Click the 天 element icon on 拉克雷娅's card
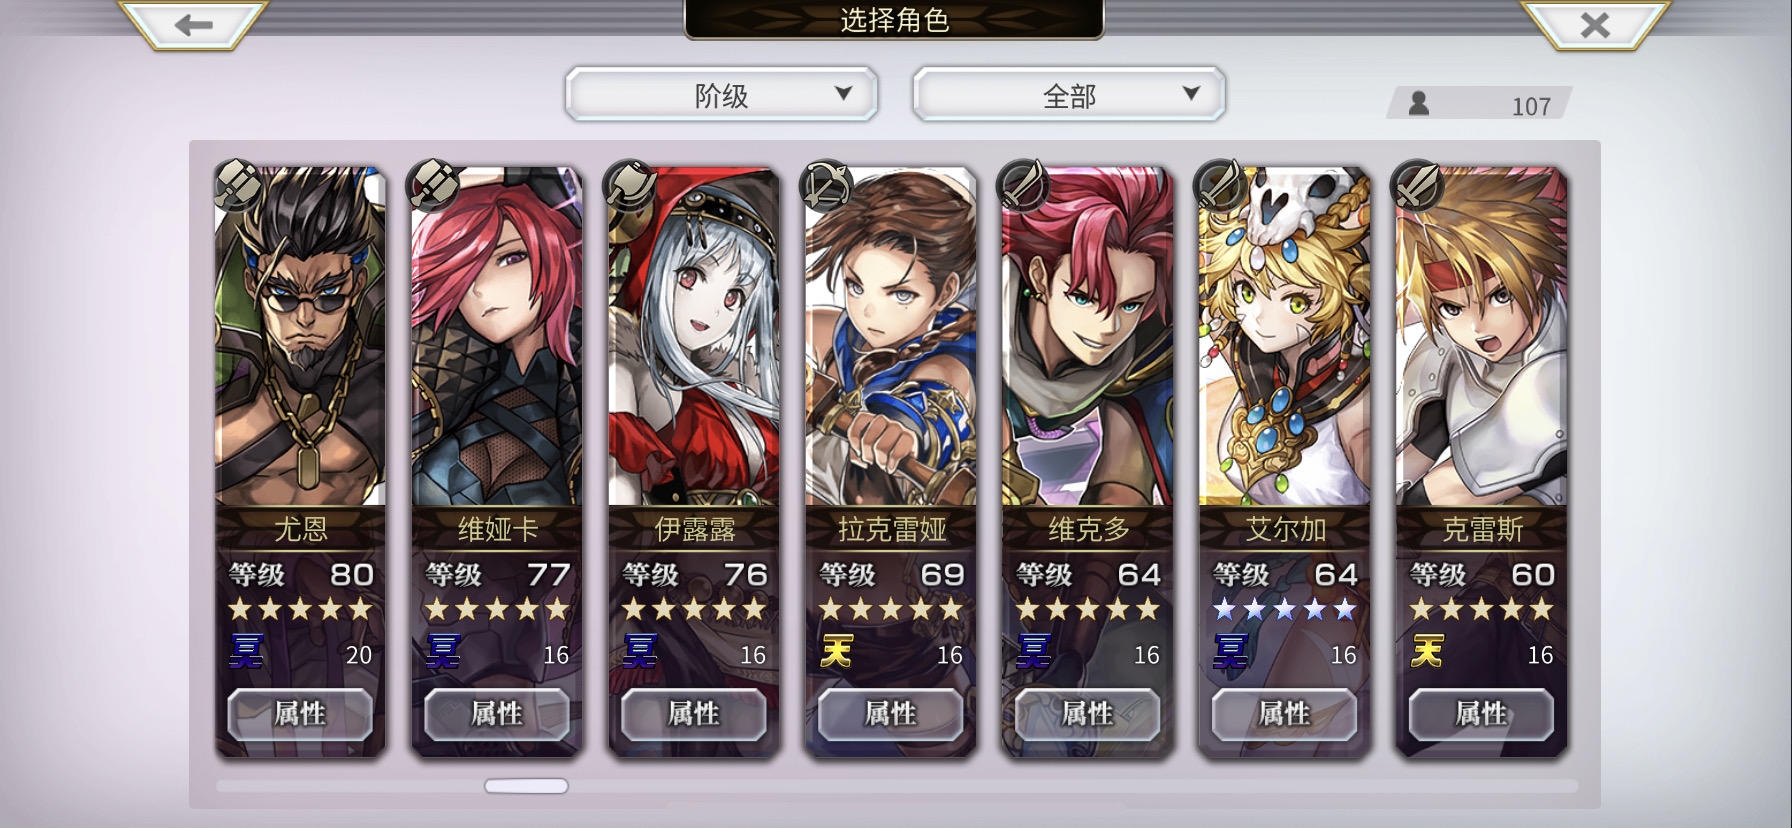 pyautogui.click(x=836, y=652)
